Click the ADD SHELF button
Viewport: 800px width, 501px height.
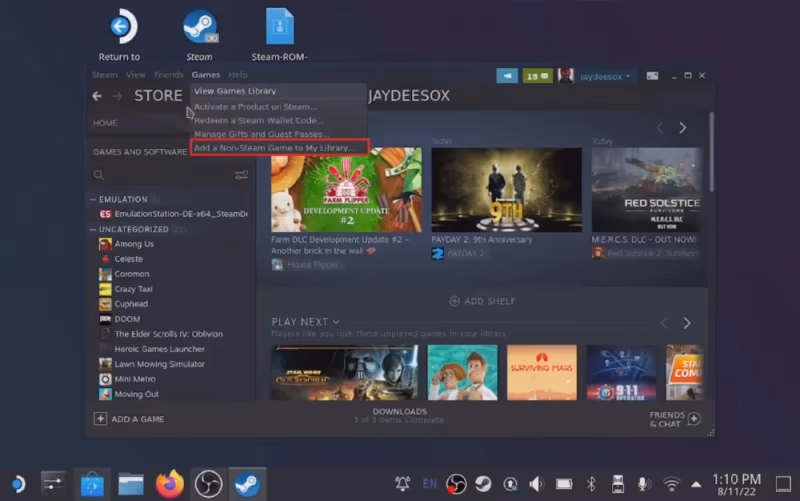coord(482,301)
